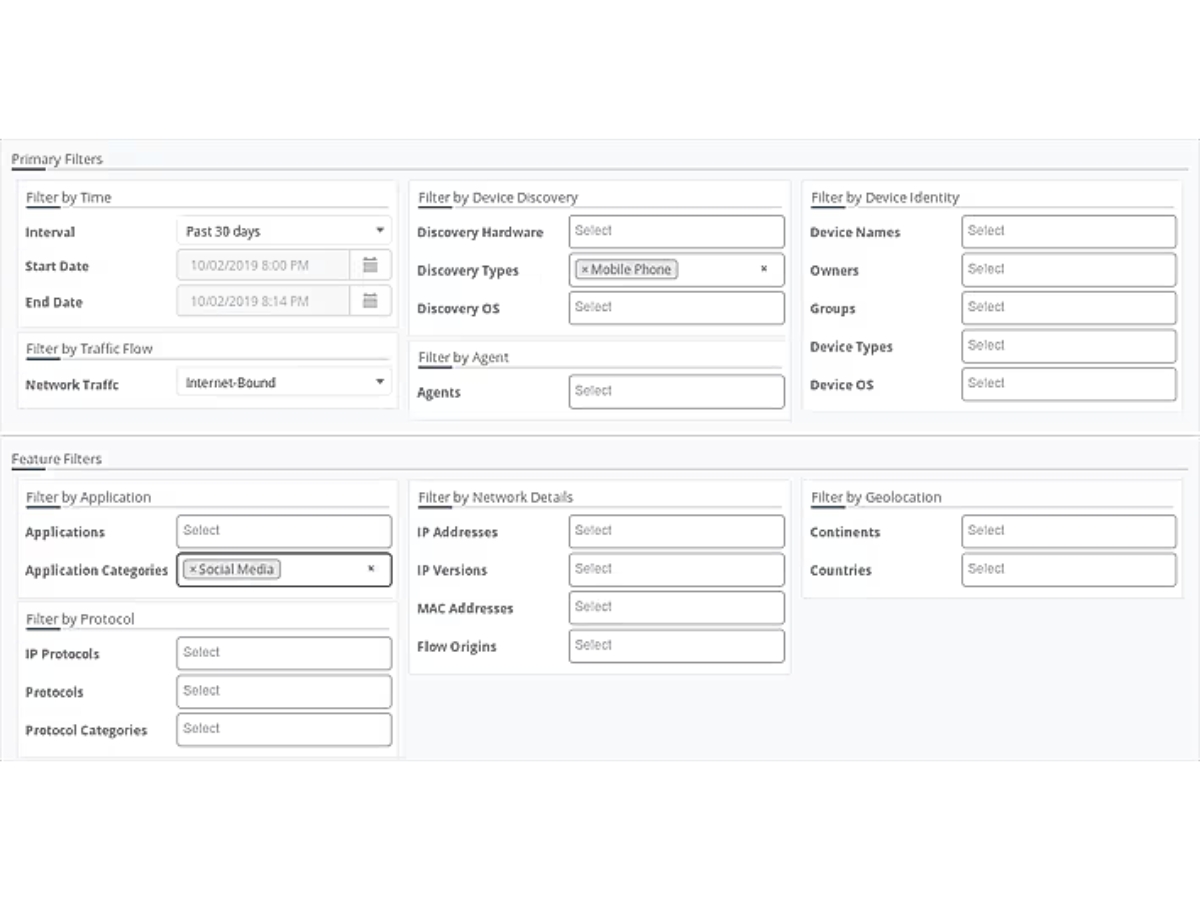Viewport: 1200px width, 900px height.
Task: Click the Feature Filters heading
Action: tap(57, 459)
